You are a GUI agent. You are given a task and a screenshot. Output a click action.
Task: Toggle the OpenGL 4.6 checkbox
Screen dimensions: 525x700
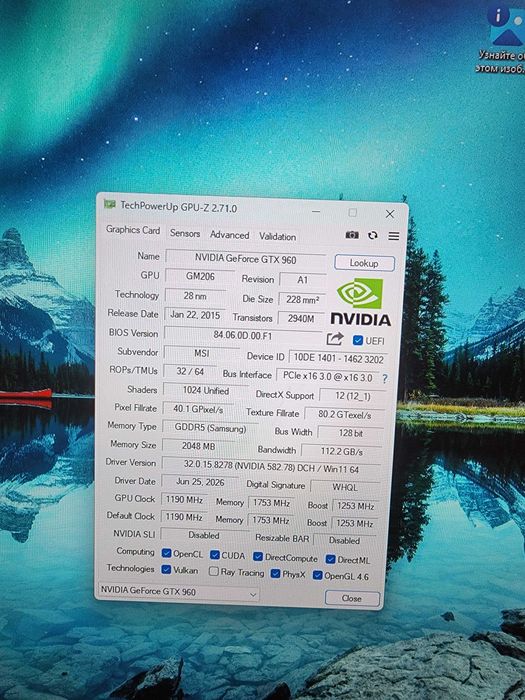click(x=317, y=575)
